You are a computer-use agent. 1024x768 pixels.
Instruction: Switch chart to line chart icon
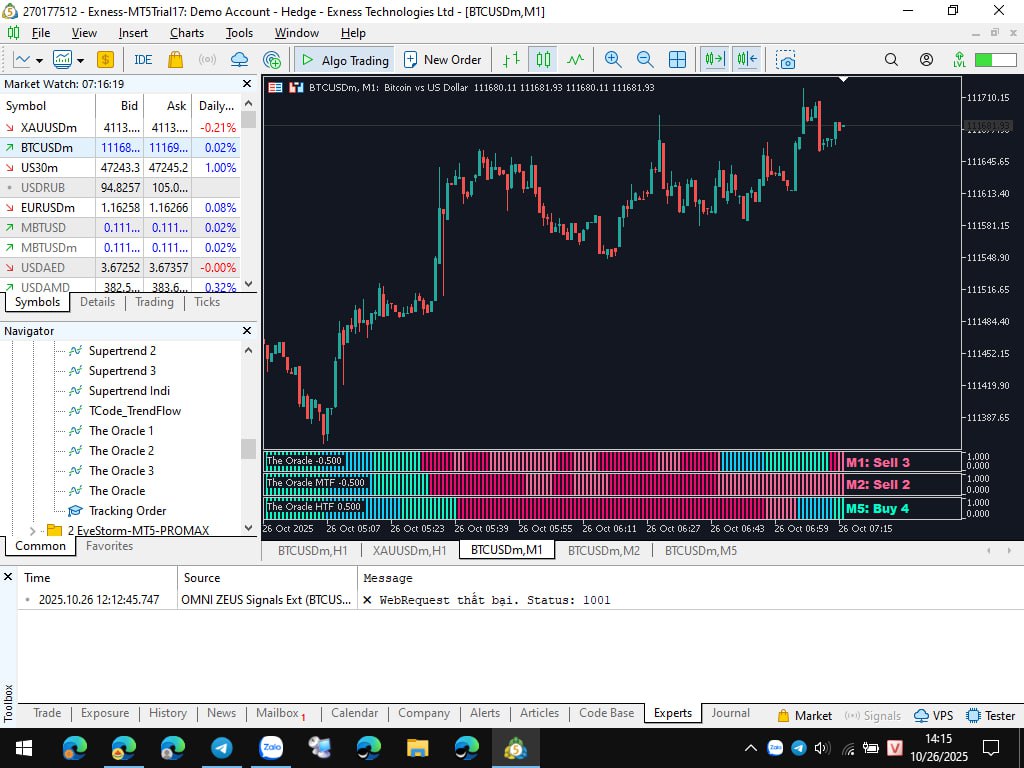click(575, 60)
